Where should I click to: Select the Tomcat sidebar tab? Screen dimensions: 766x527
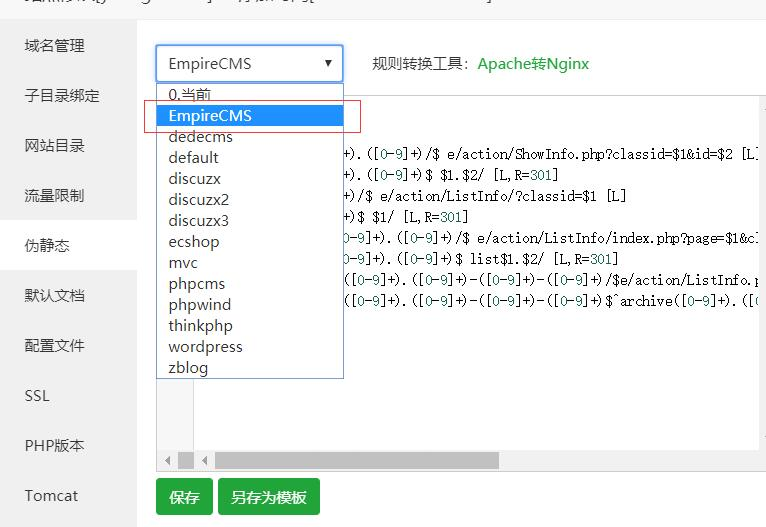pos(51,496)
